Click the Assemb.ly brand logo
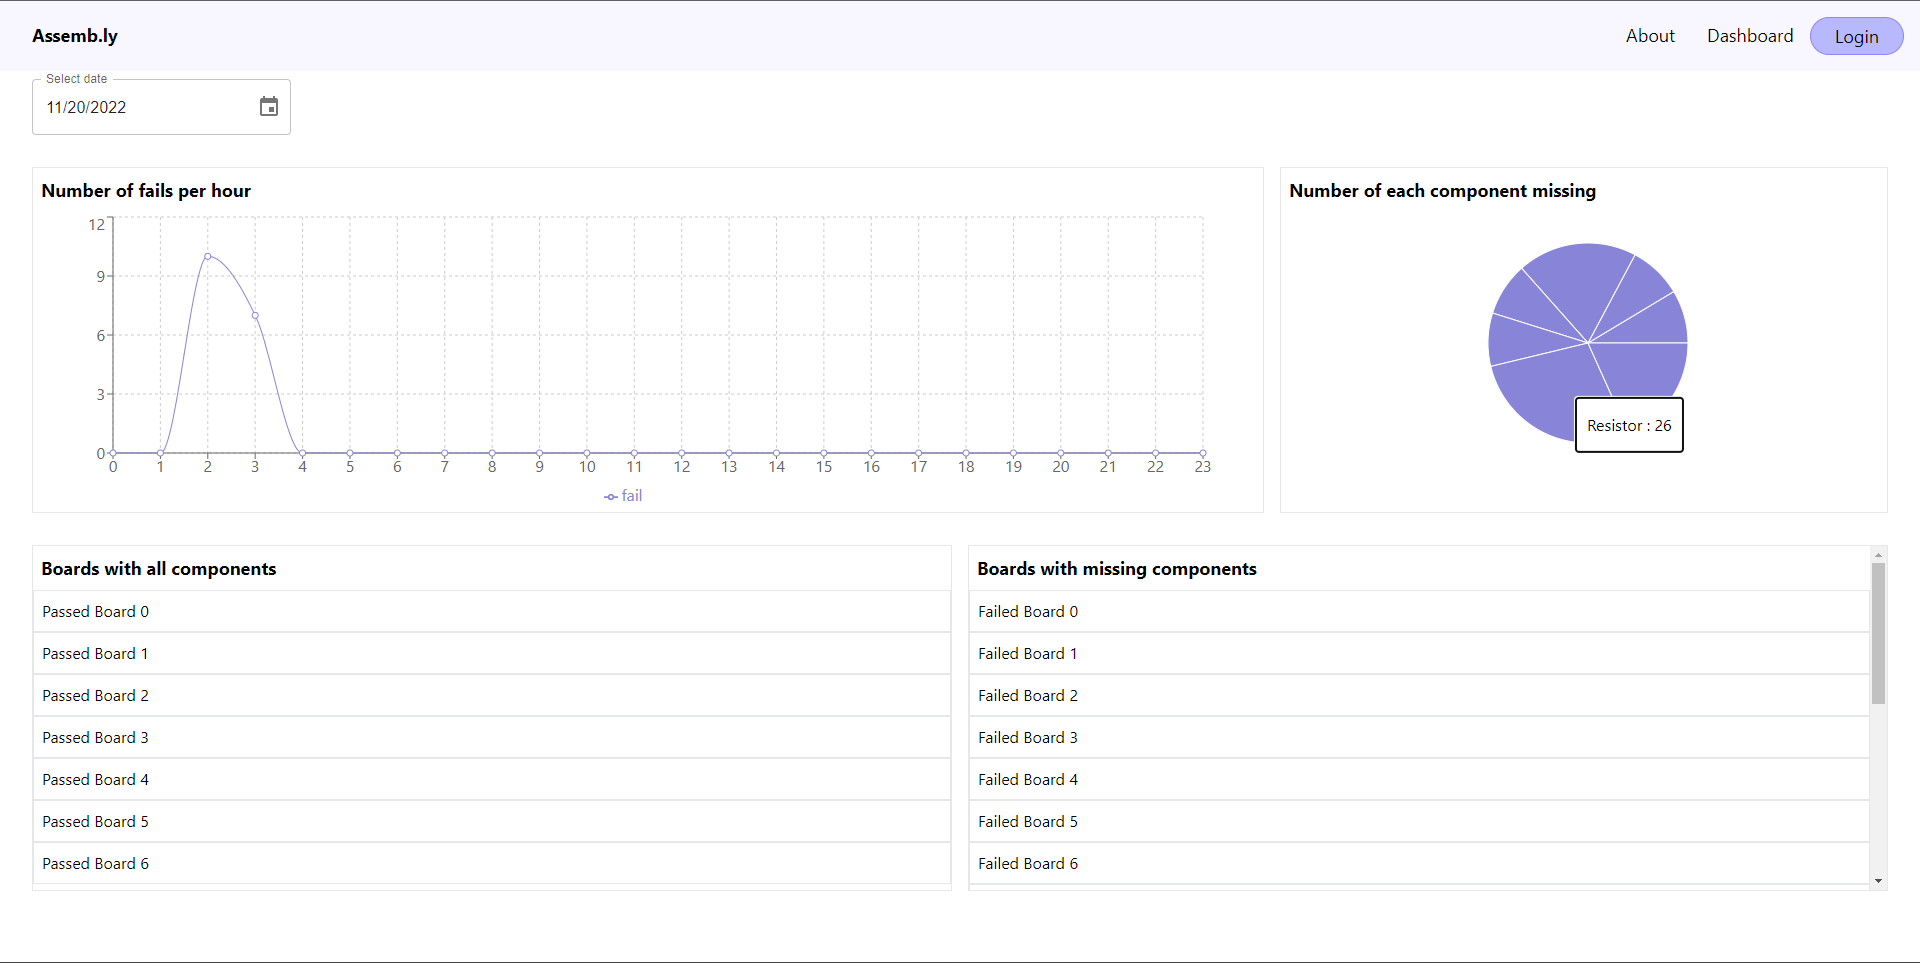 point(75,36)
